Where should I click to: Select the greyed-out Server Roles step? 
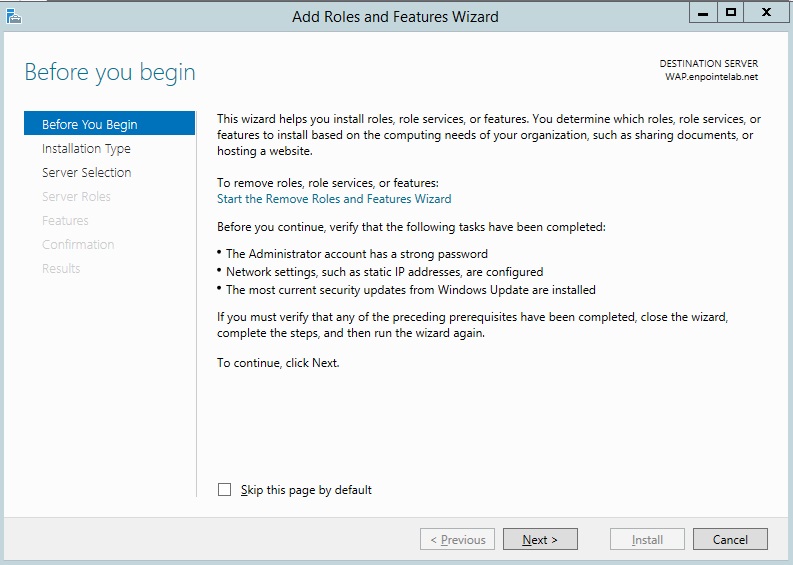coord(76,197)
